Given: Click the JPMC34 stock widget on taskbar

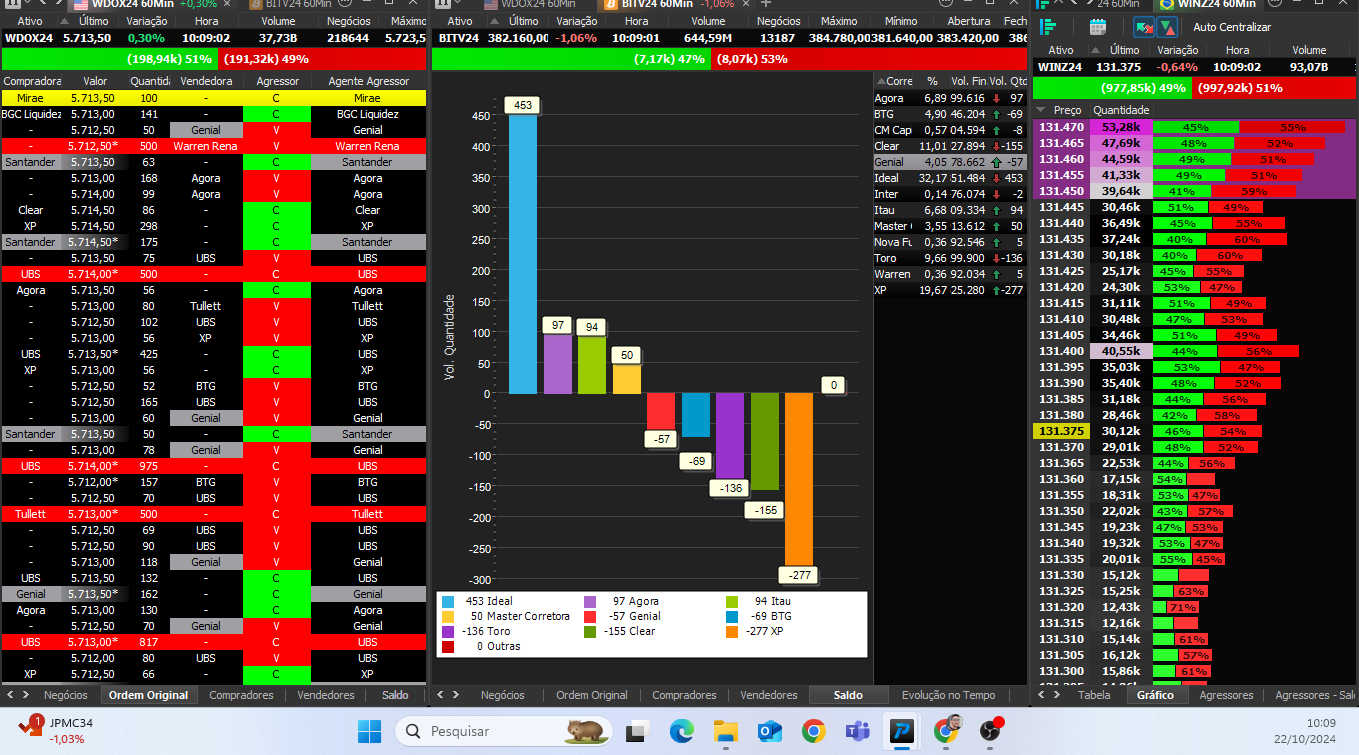Looking at the screenshot, I should pos(60,731).
